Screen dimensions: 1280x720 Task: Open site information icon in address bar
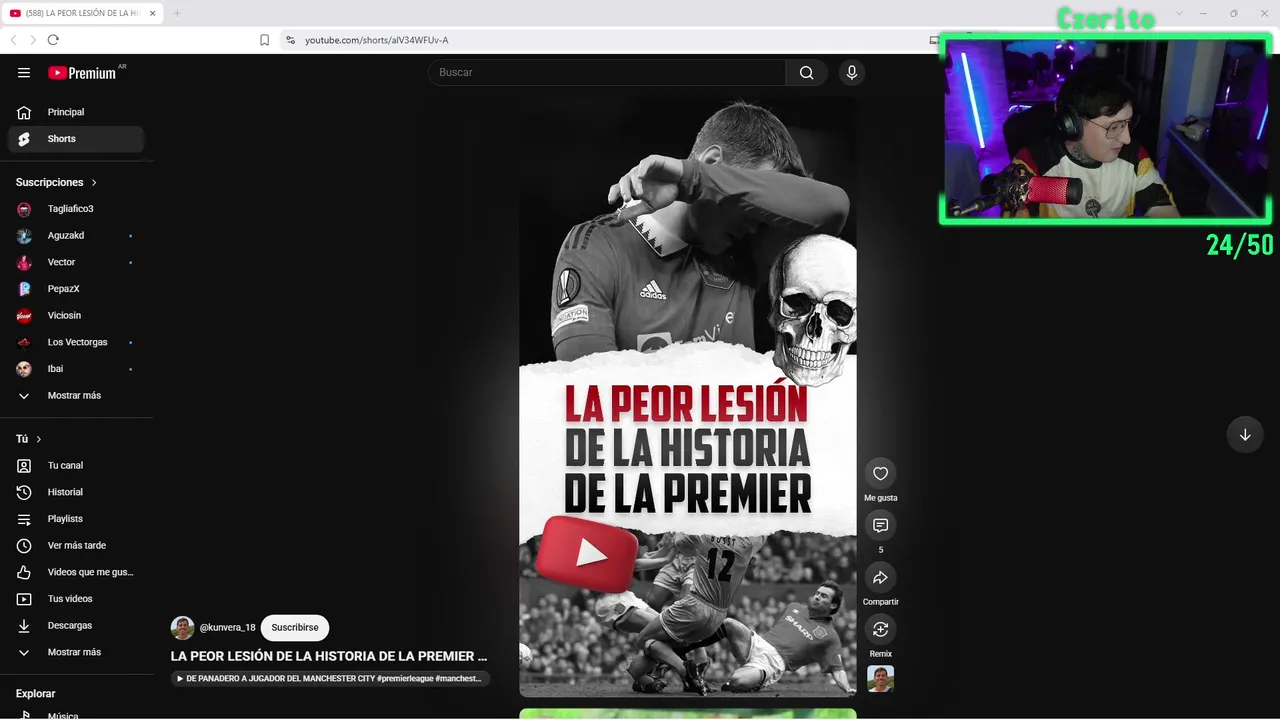[x=290, y=40]
